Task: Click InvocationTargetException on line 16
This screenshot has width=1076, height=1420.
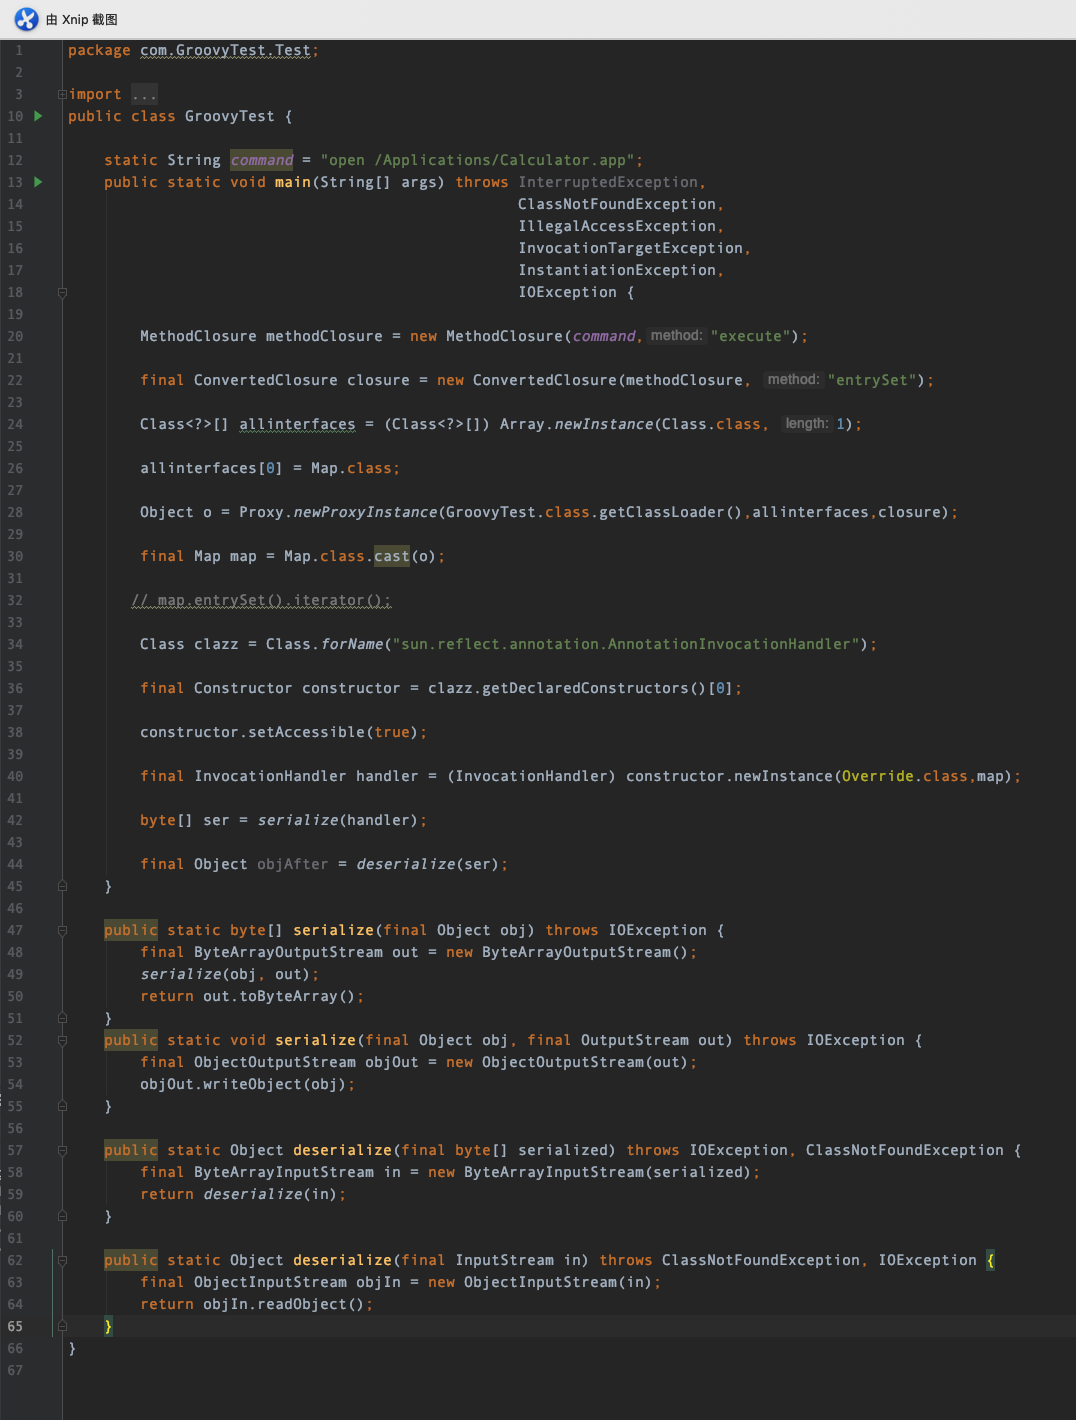Action: (631, 248)
